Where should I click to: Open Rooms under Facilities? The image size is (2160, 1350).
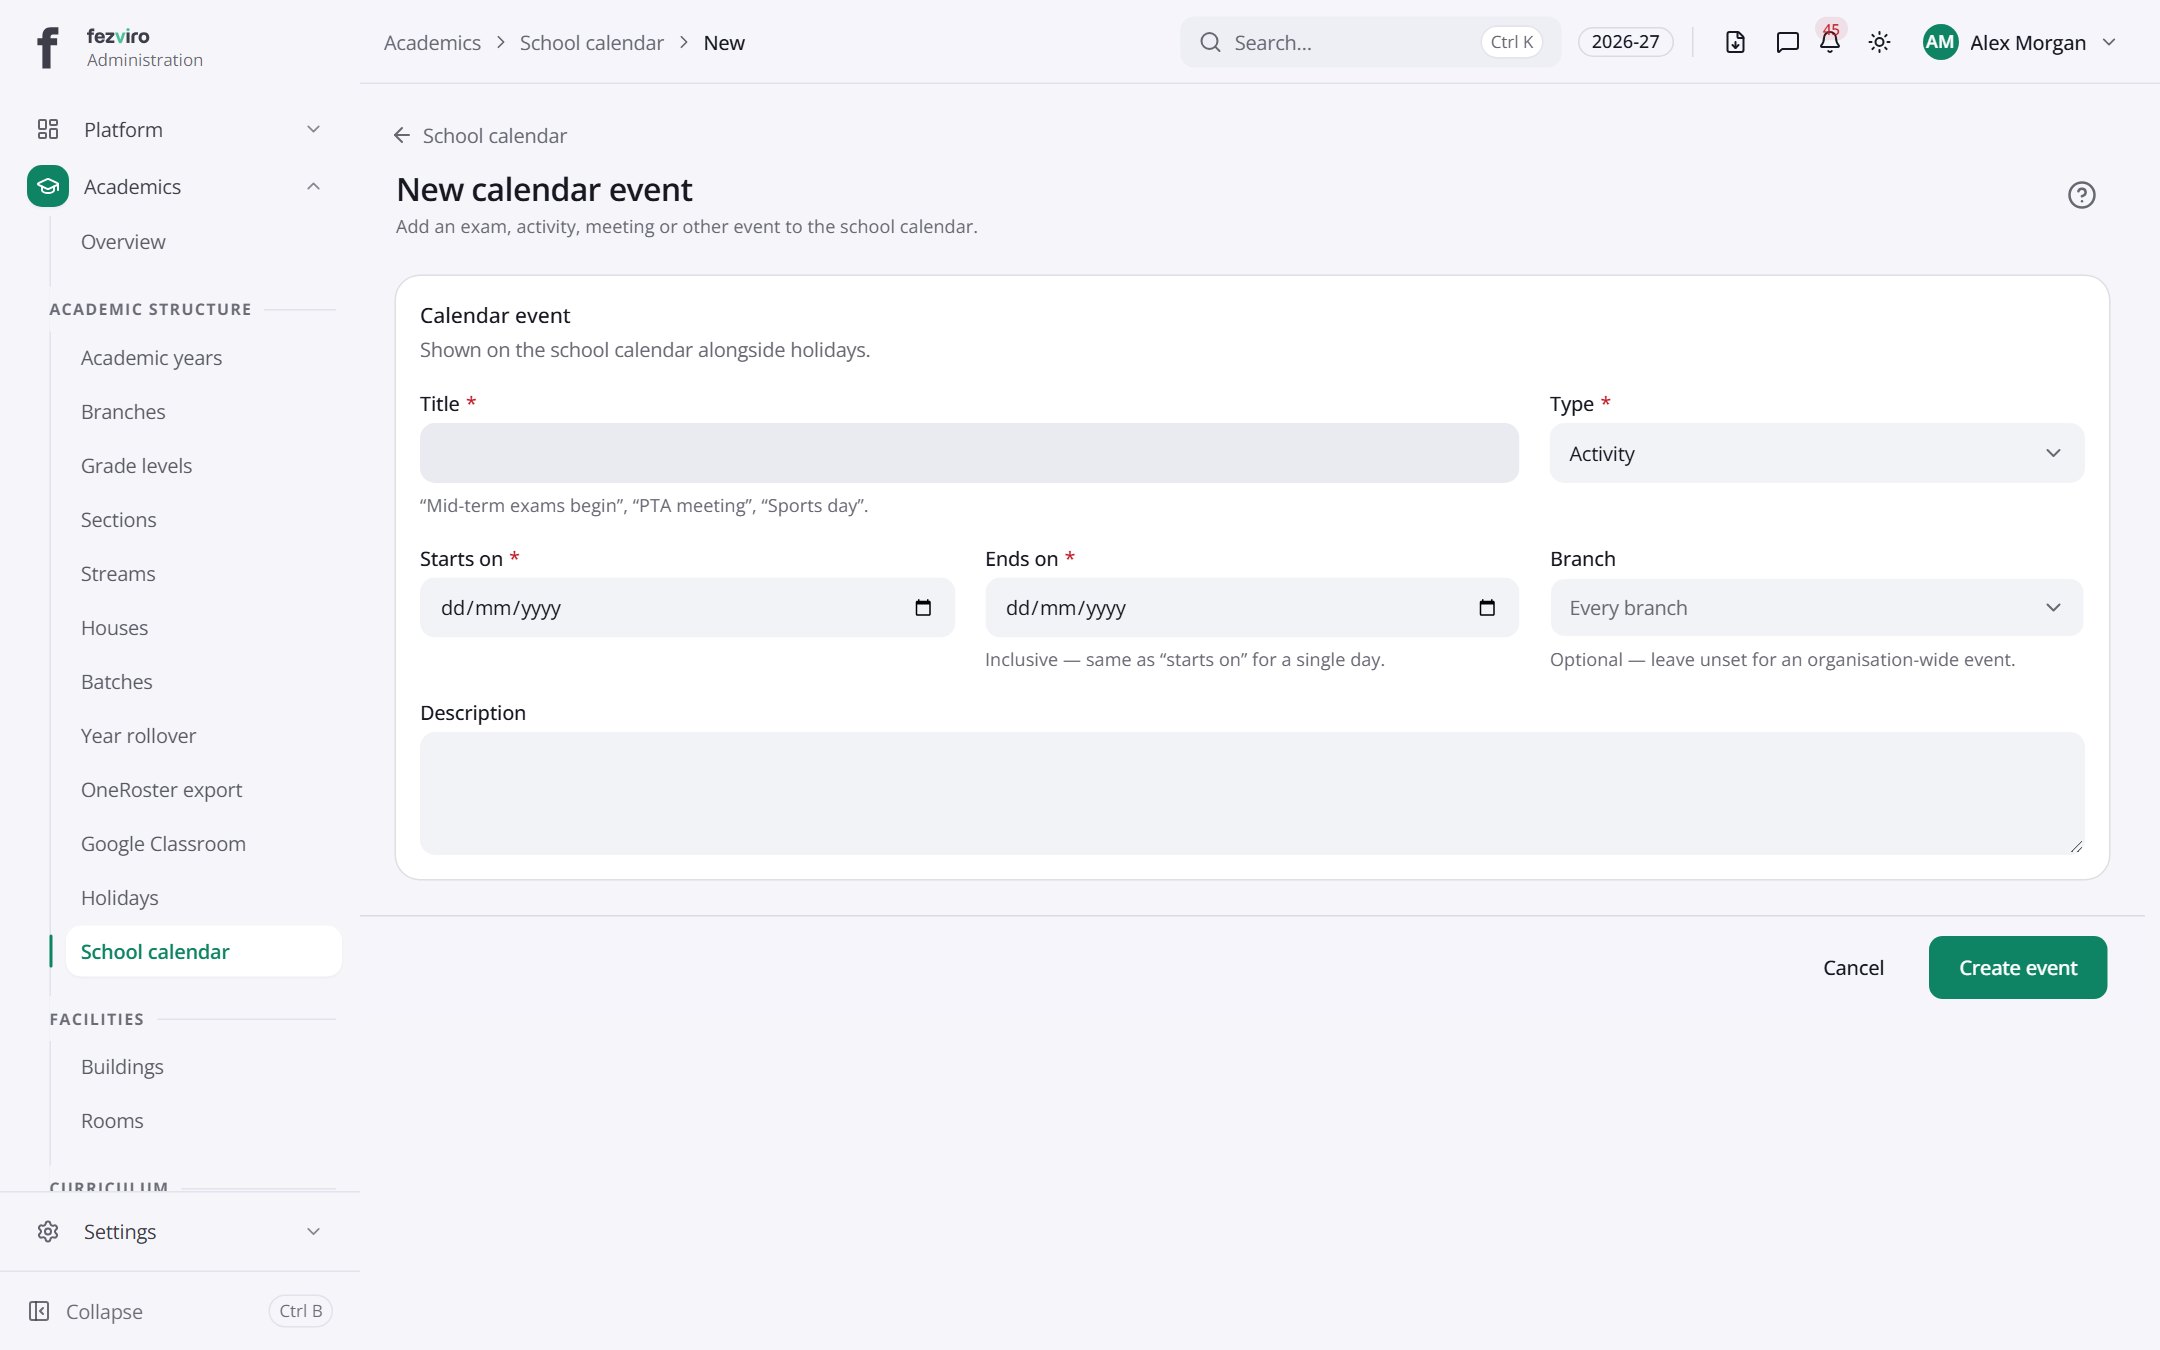tap(112, 1121)
